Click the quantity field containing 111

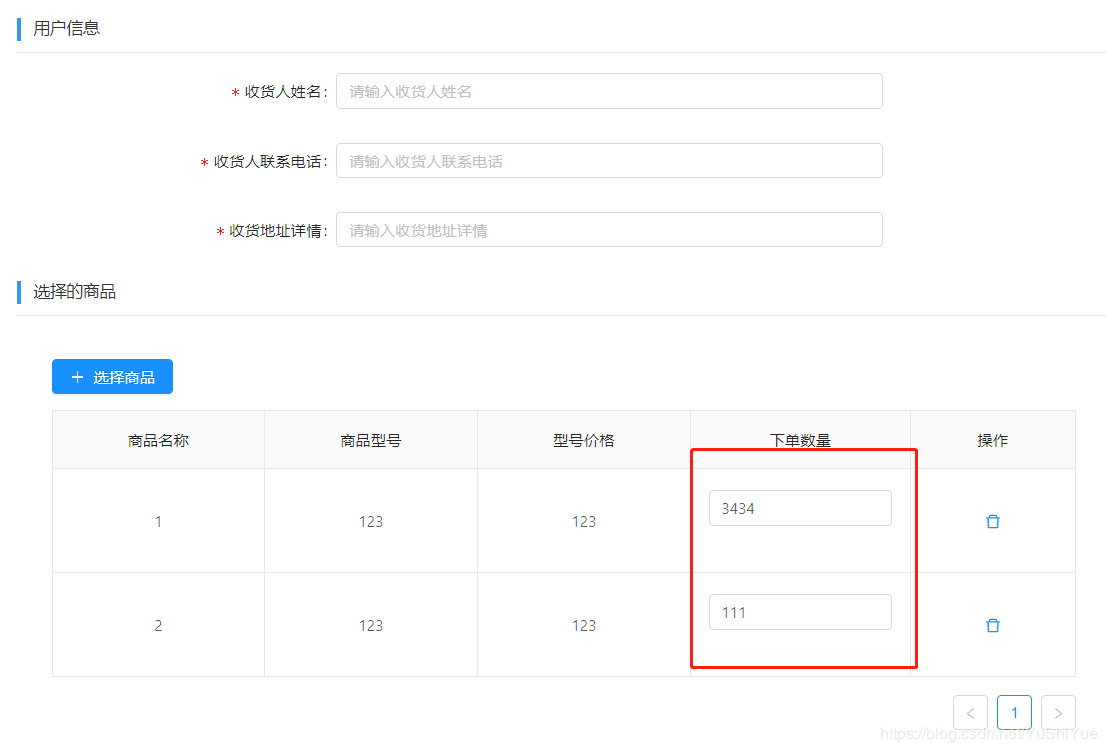(x=799, y=612)
